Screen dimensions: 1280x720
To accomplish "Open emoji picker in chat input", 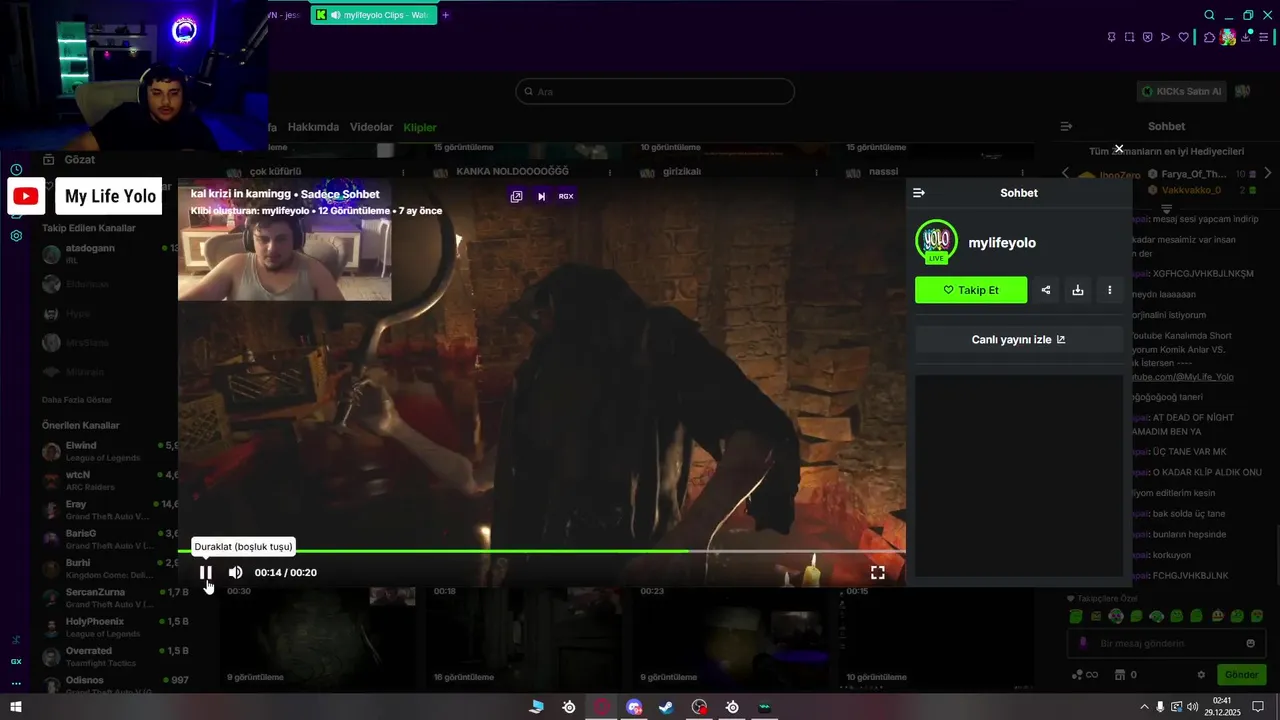I will point(1250,643).
